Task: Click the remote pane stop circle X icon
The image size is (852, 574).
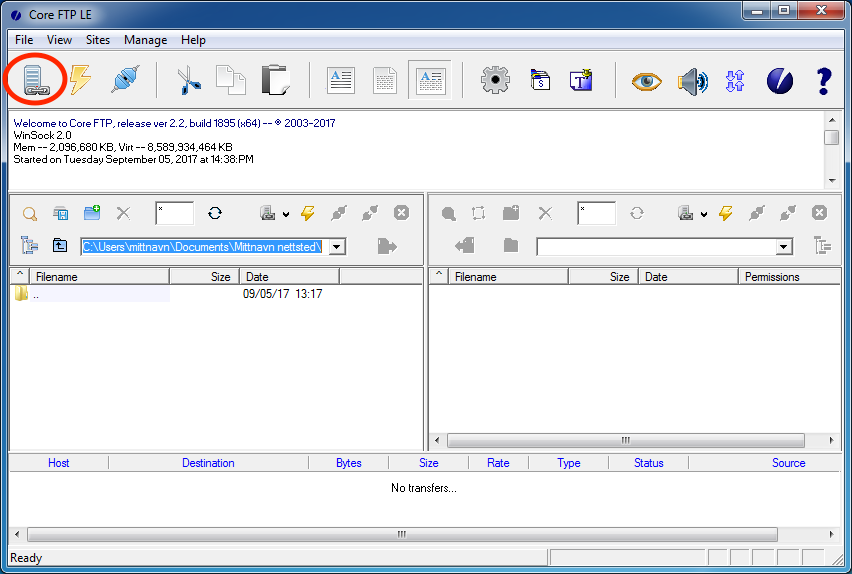Action: 819,213
